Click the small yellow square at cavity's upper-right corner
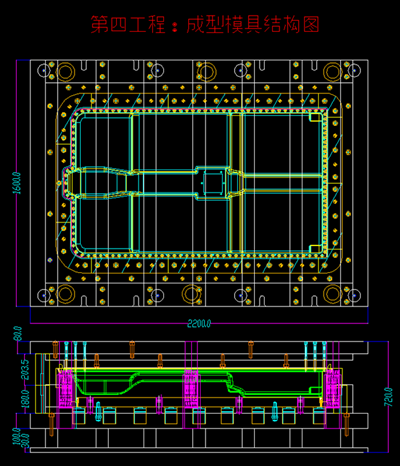400x466 pixels. click(315, 117)
